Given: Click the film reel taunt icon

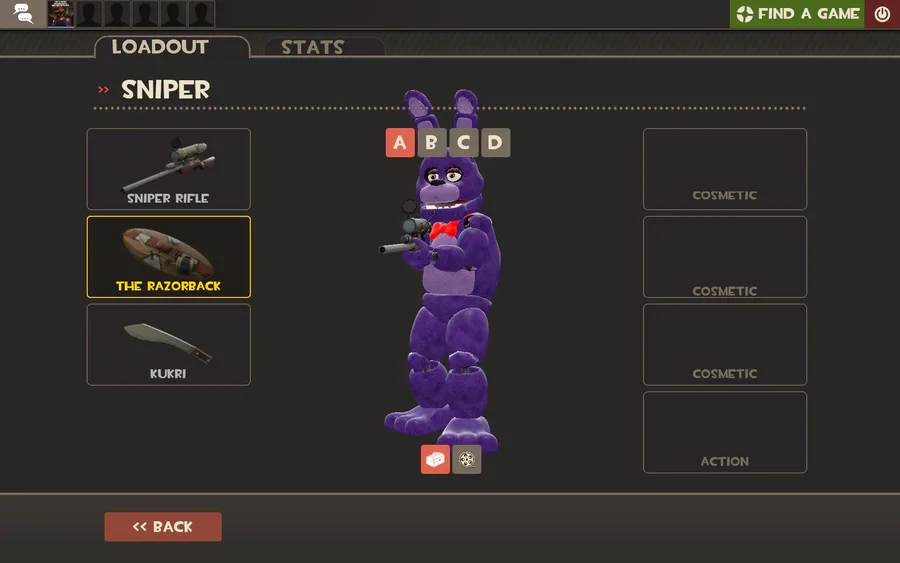Looking at the screenshot, I should 467,459.
